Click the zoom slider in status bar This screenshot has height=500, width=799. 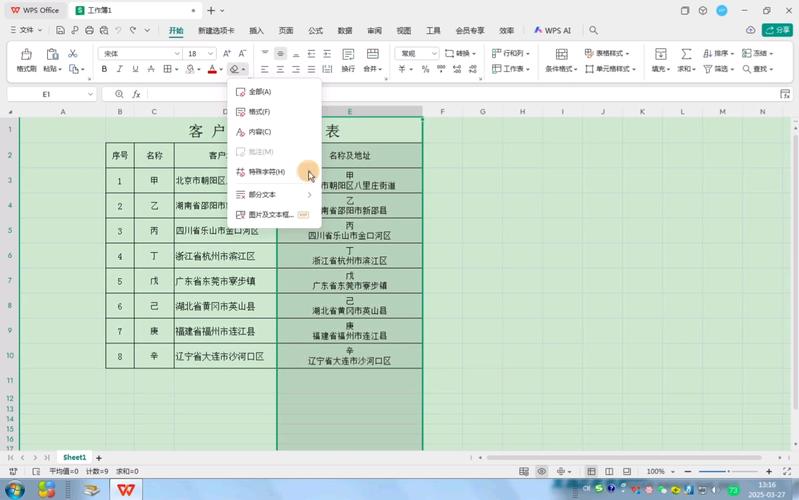point(728,471)
